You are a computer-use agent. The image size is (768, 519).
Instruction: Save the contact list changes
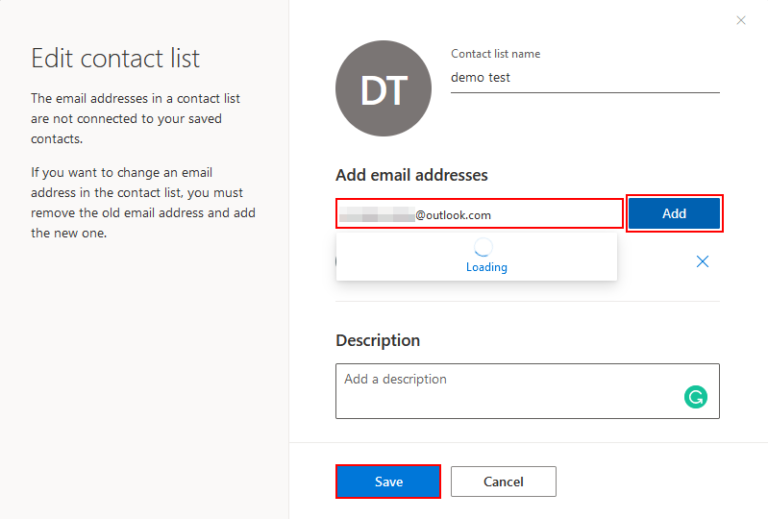coord(388,482)
